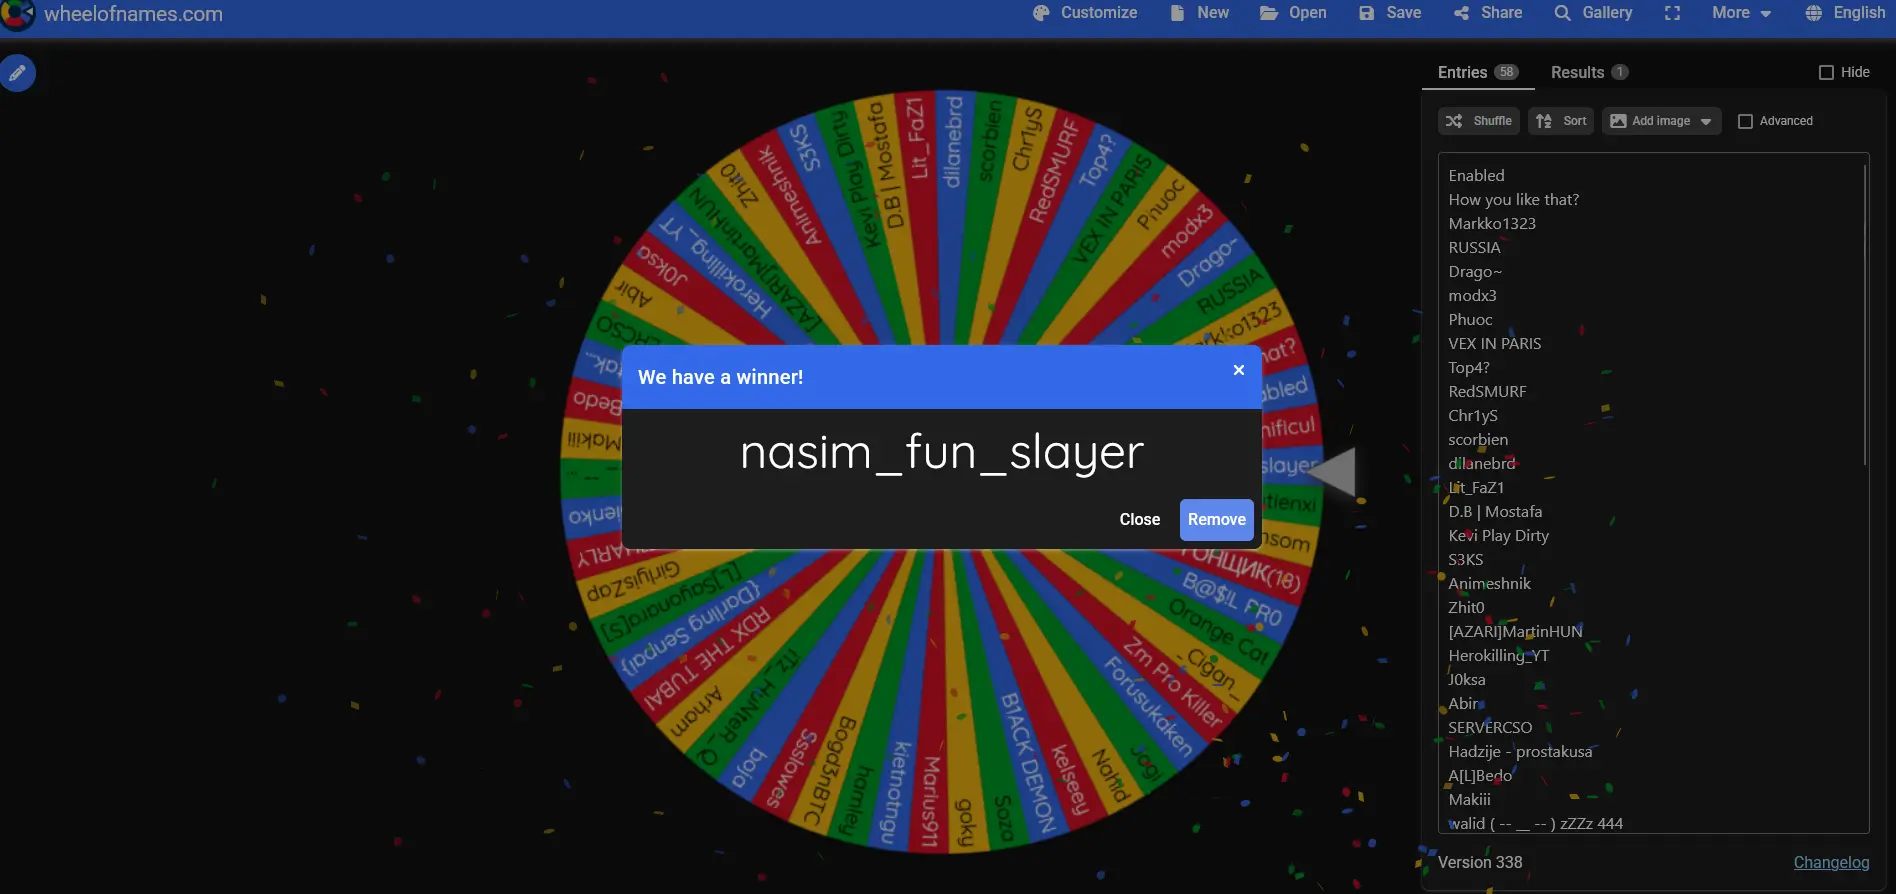Expand the More menu
This screenshot has height=894, width=1896.
coord(1741,13)
